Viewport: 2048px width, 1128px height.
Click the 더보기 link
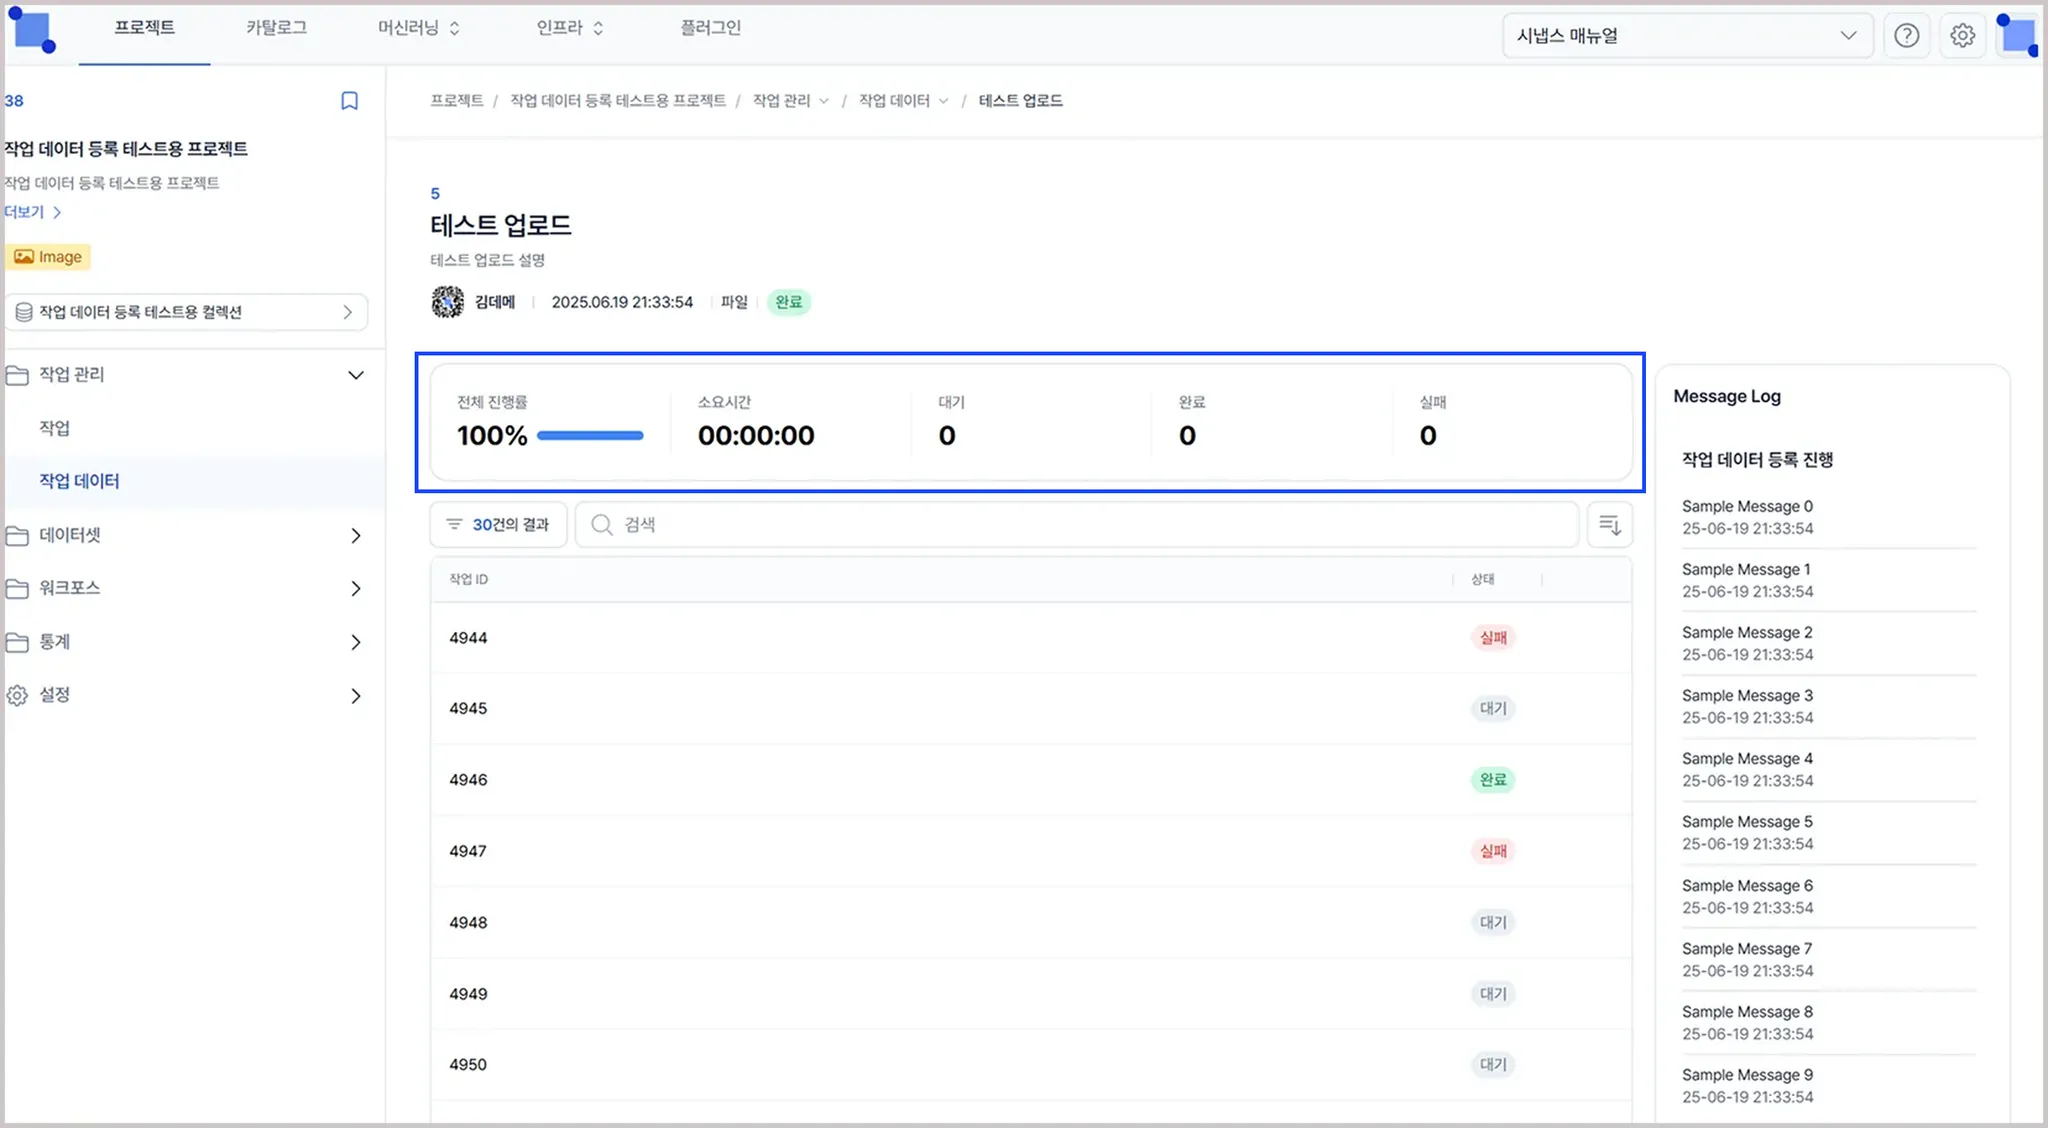32,212
